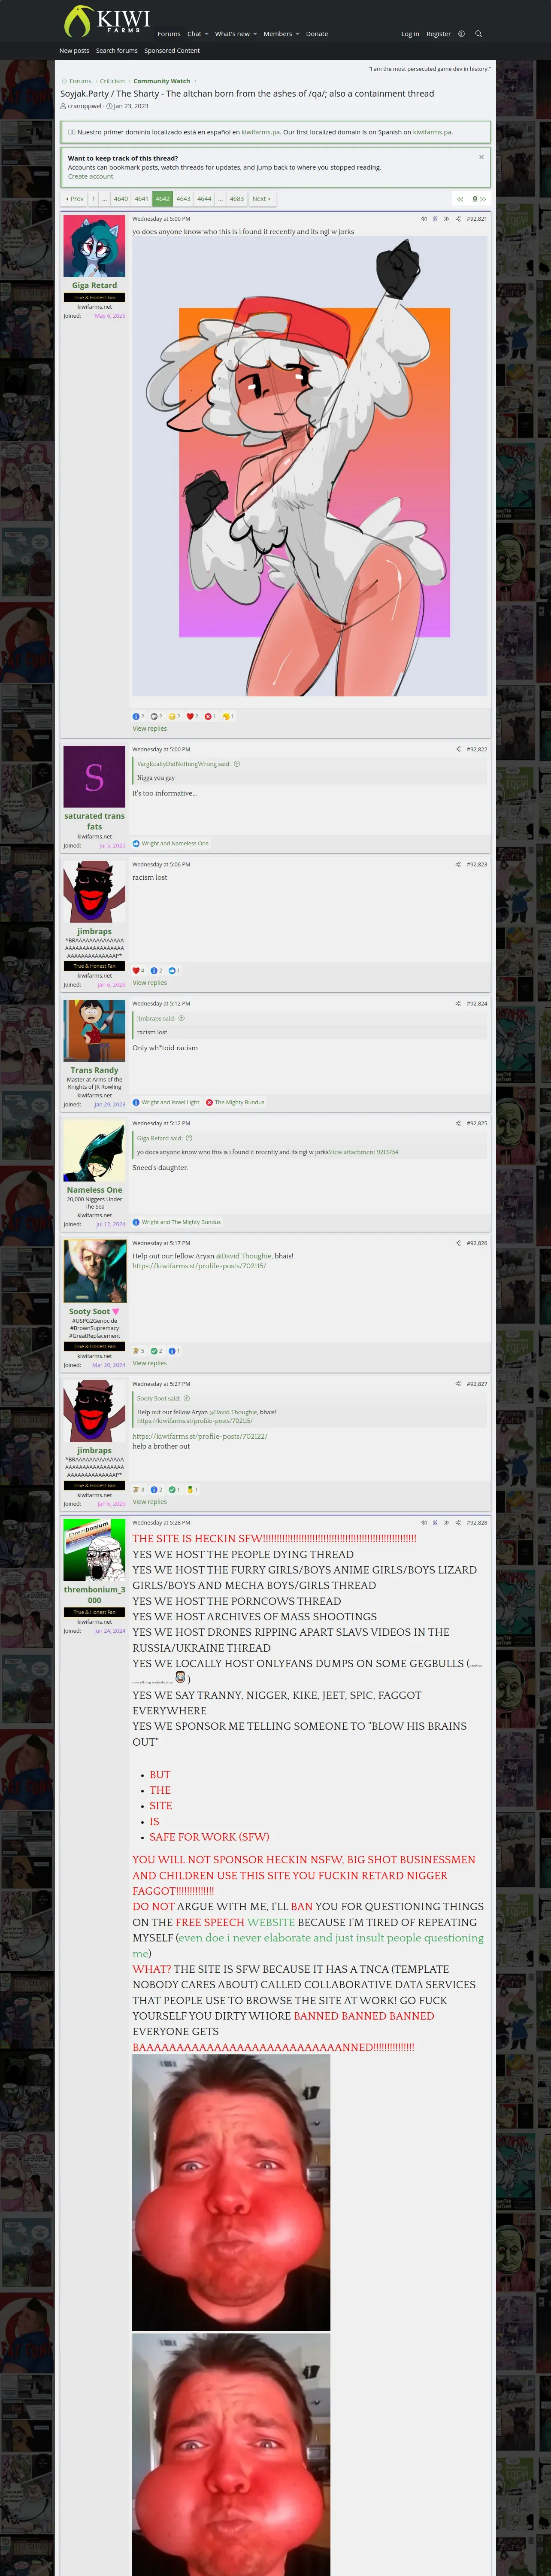
Task: Click the Log in link
Action: pos(410,34)
